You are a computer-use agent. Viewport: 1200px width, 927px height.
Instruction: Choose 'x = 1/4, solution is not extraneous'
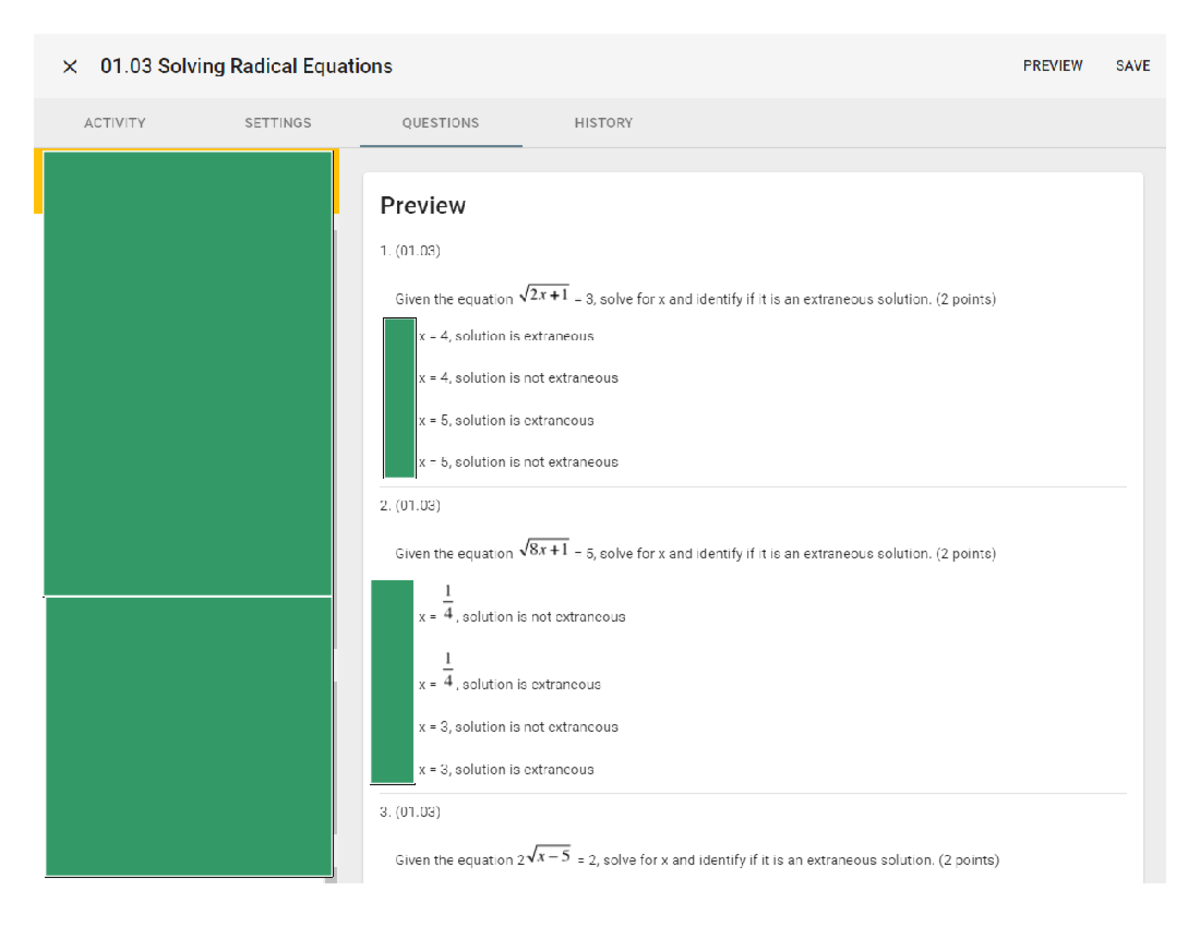[522, 606]
